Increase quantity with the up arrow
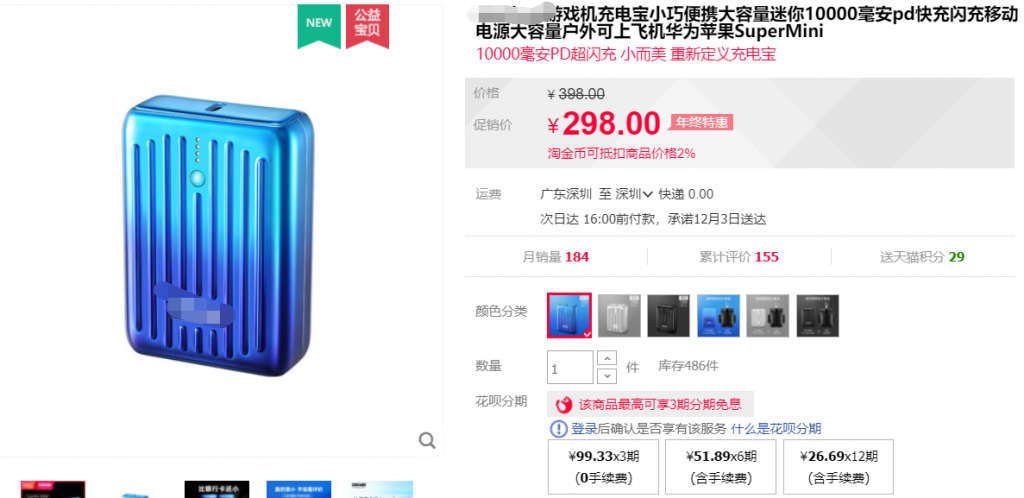Image resolution: width=1024 pixels, height=498 pixels. 607,358
